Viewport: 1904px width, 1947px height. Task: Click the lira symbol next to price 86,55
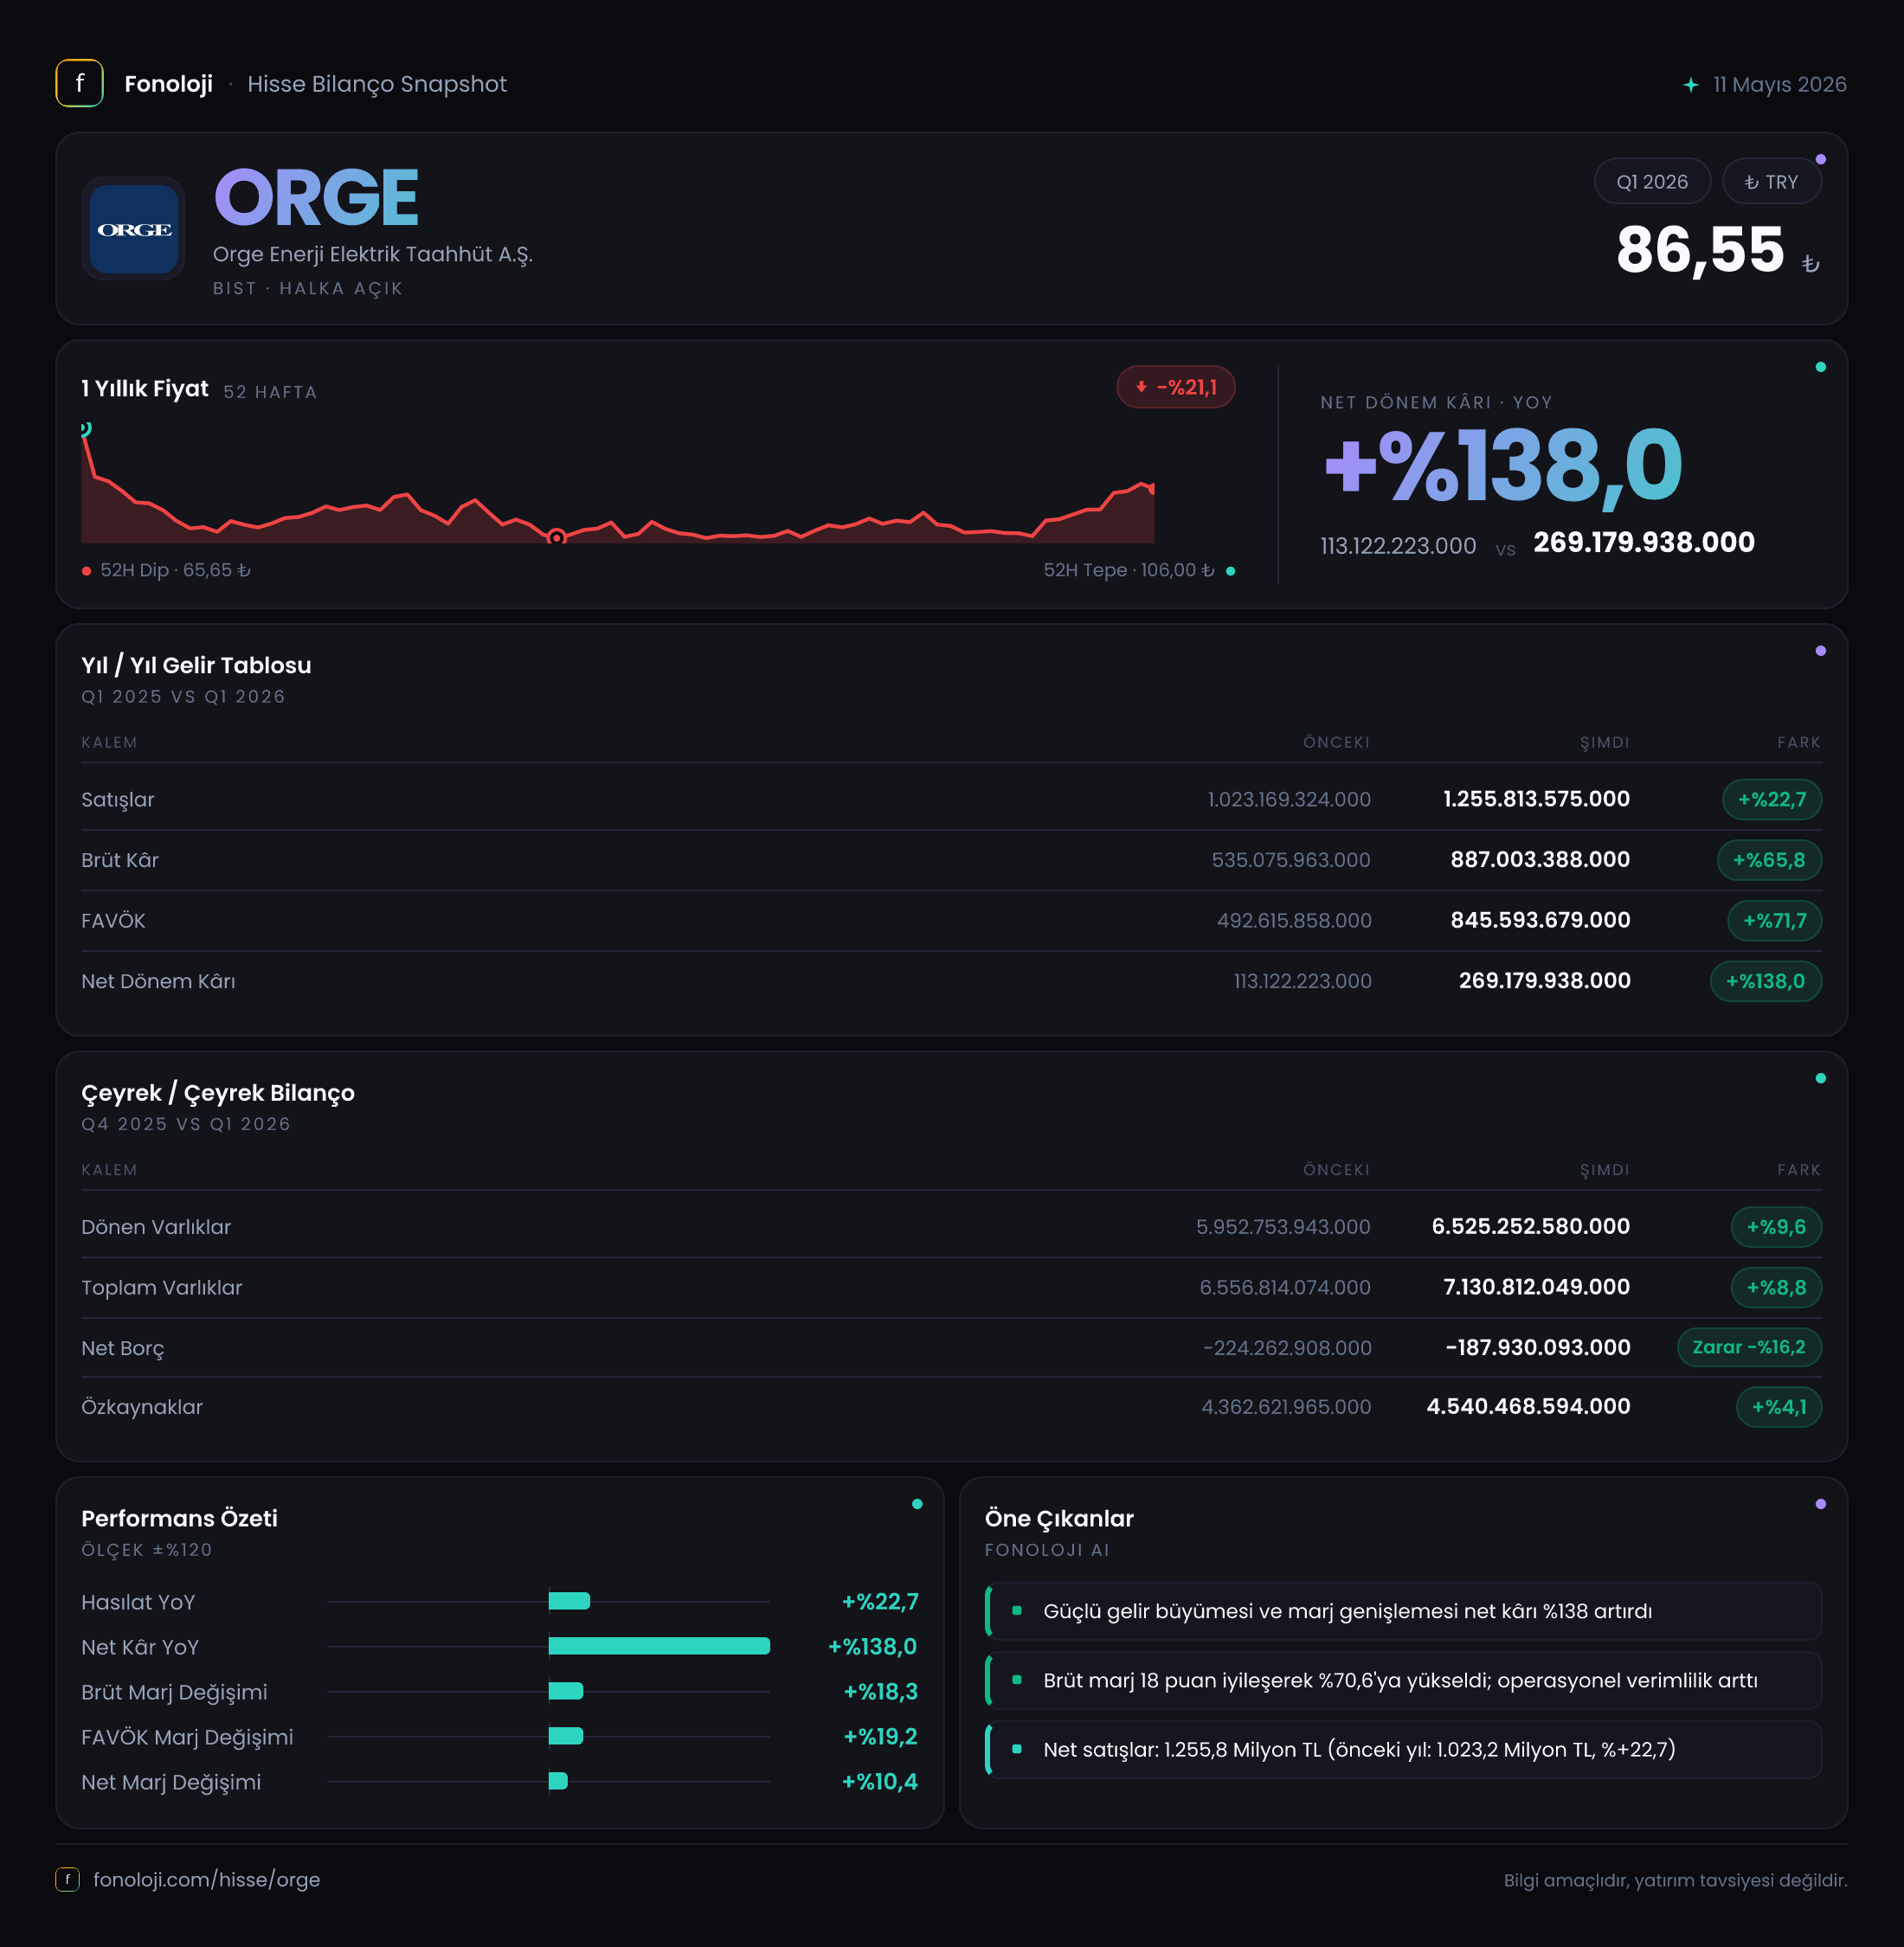[x=1810, y=264]
